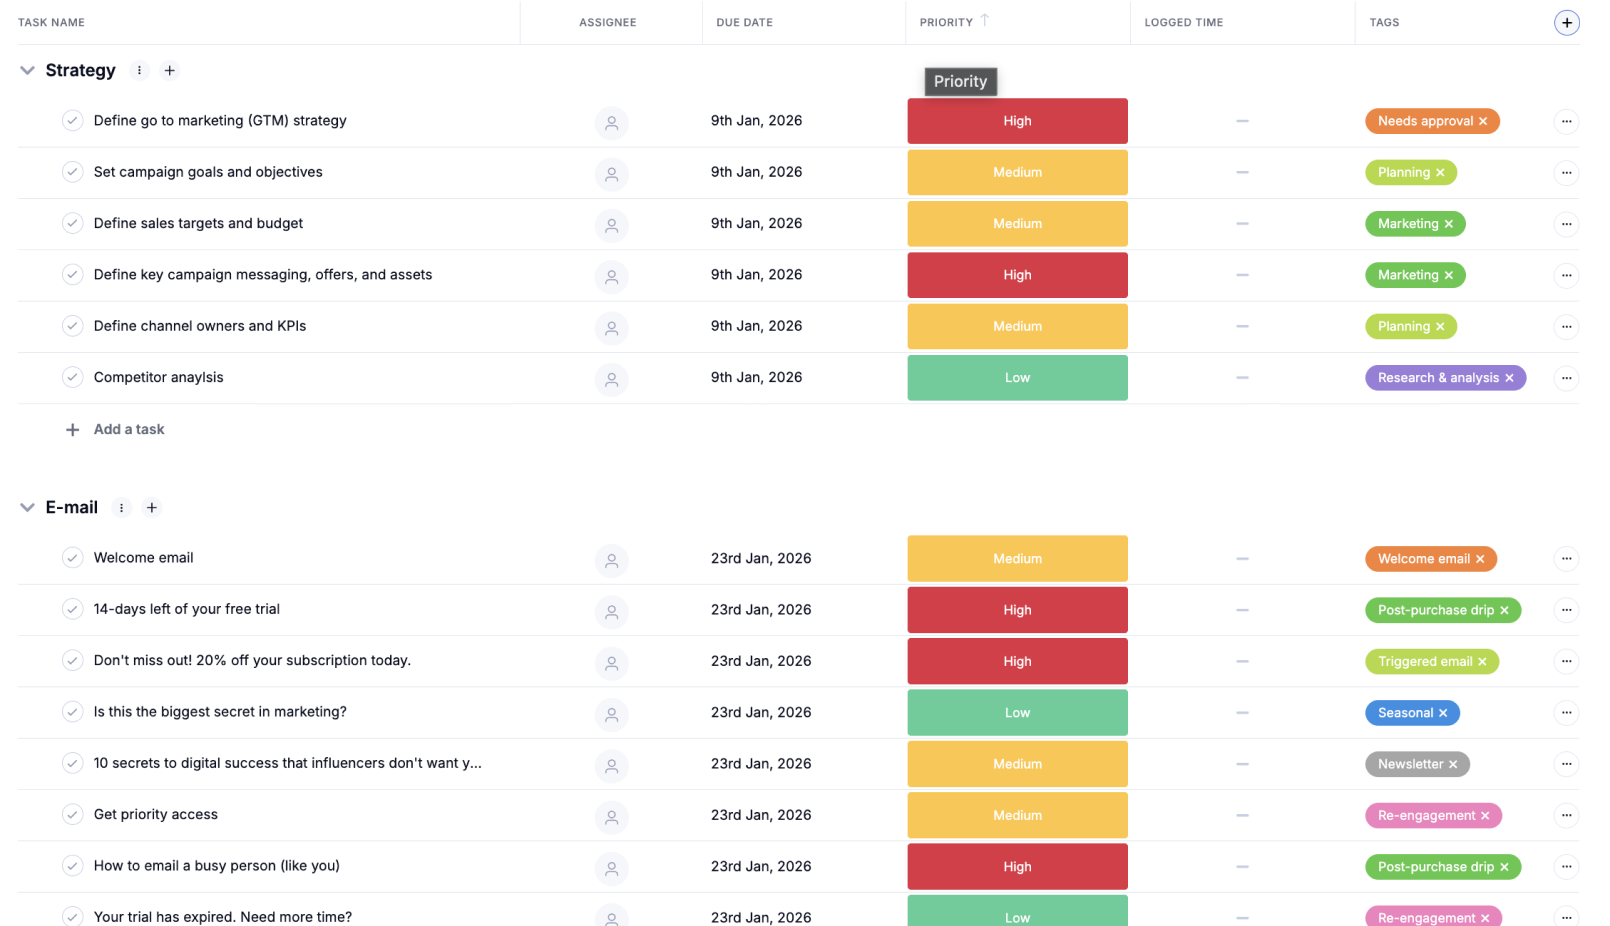Click assignee icon for Competitor anaylsis
Screen dimensions: 1610x926
[611, 379]
